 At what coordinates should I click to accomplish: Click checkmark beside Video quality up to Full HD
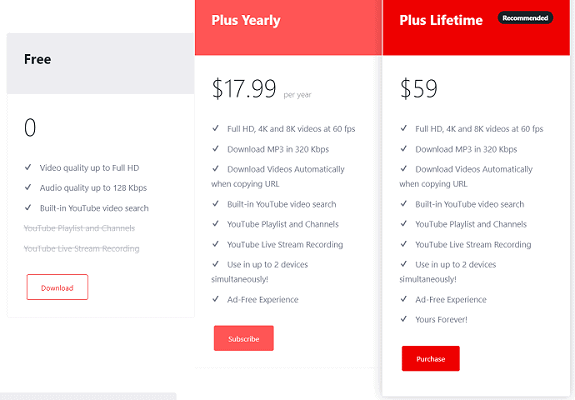(28, 167)
